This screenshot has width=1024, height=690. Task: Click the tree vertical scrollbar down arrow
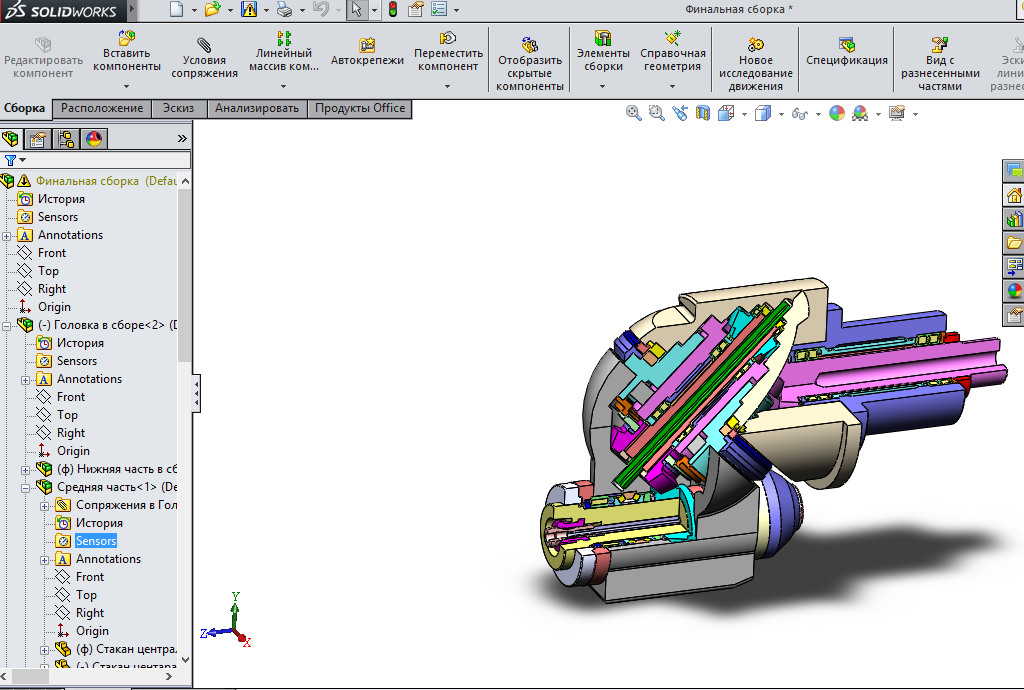(x=185, y=659)
